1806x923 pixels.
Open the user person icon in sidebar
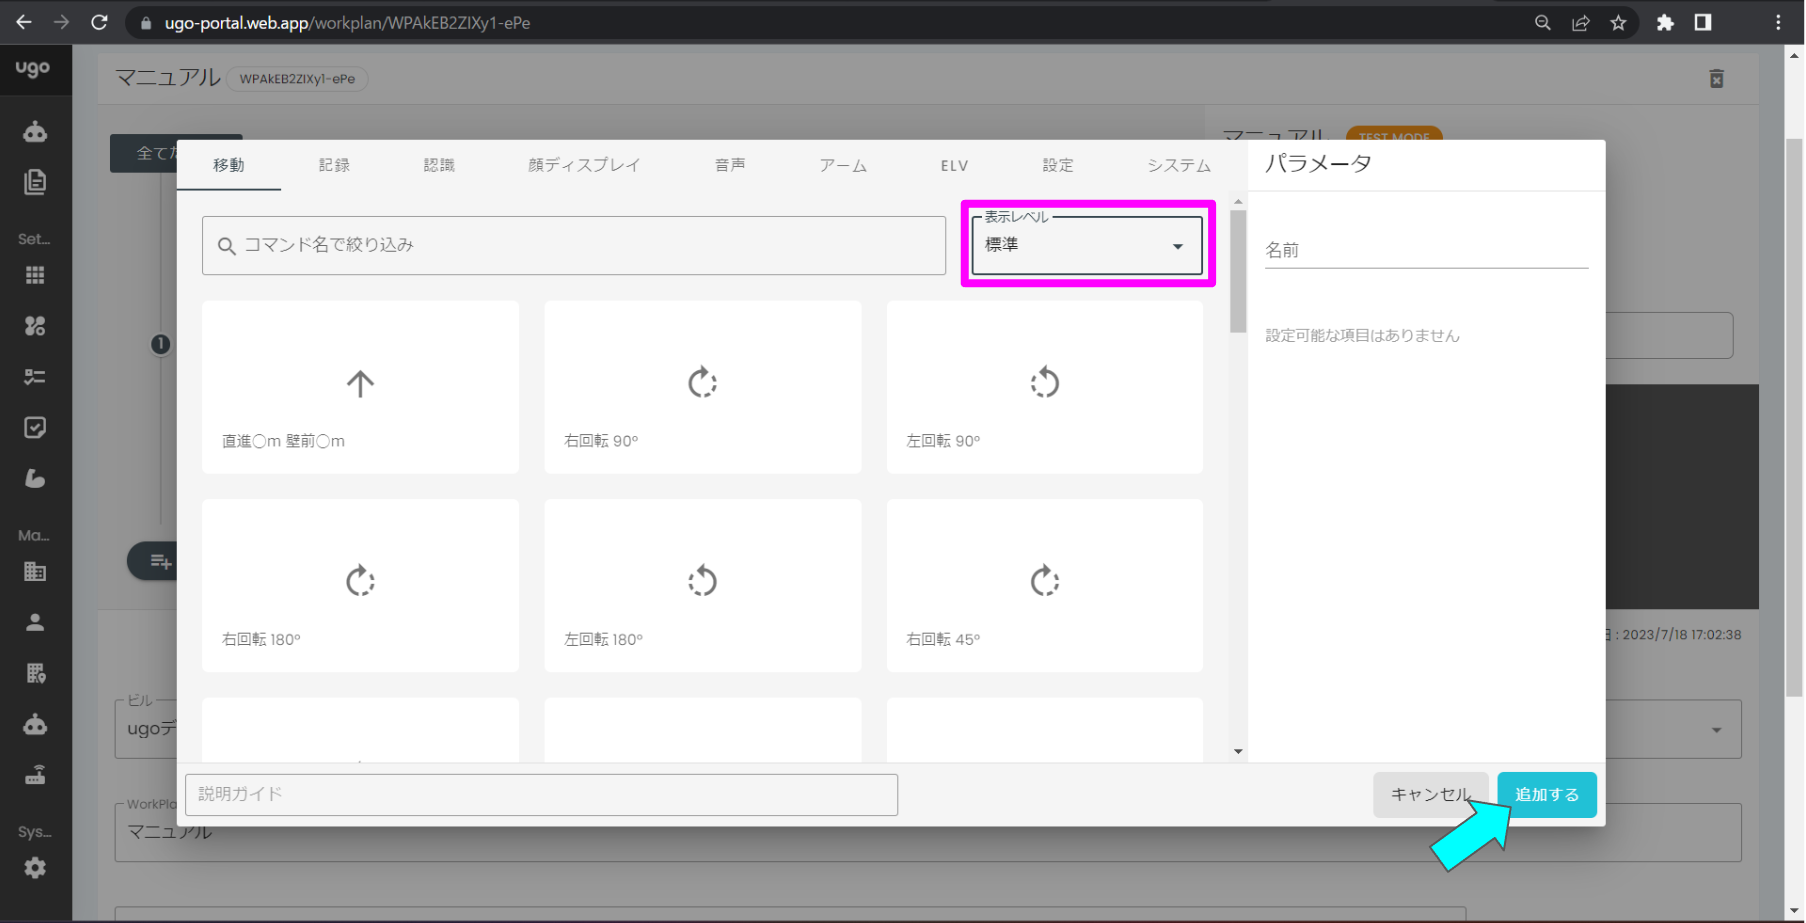[35, 622]
